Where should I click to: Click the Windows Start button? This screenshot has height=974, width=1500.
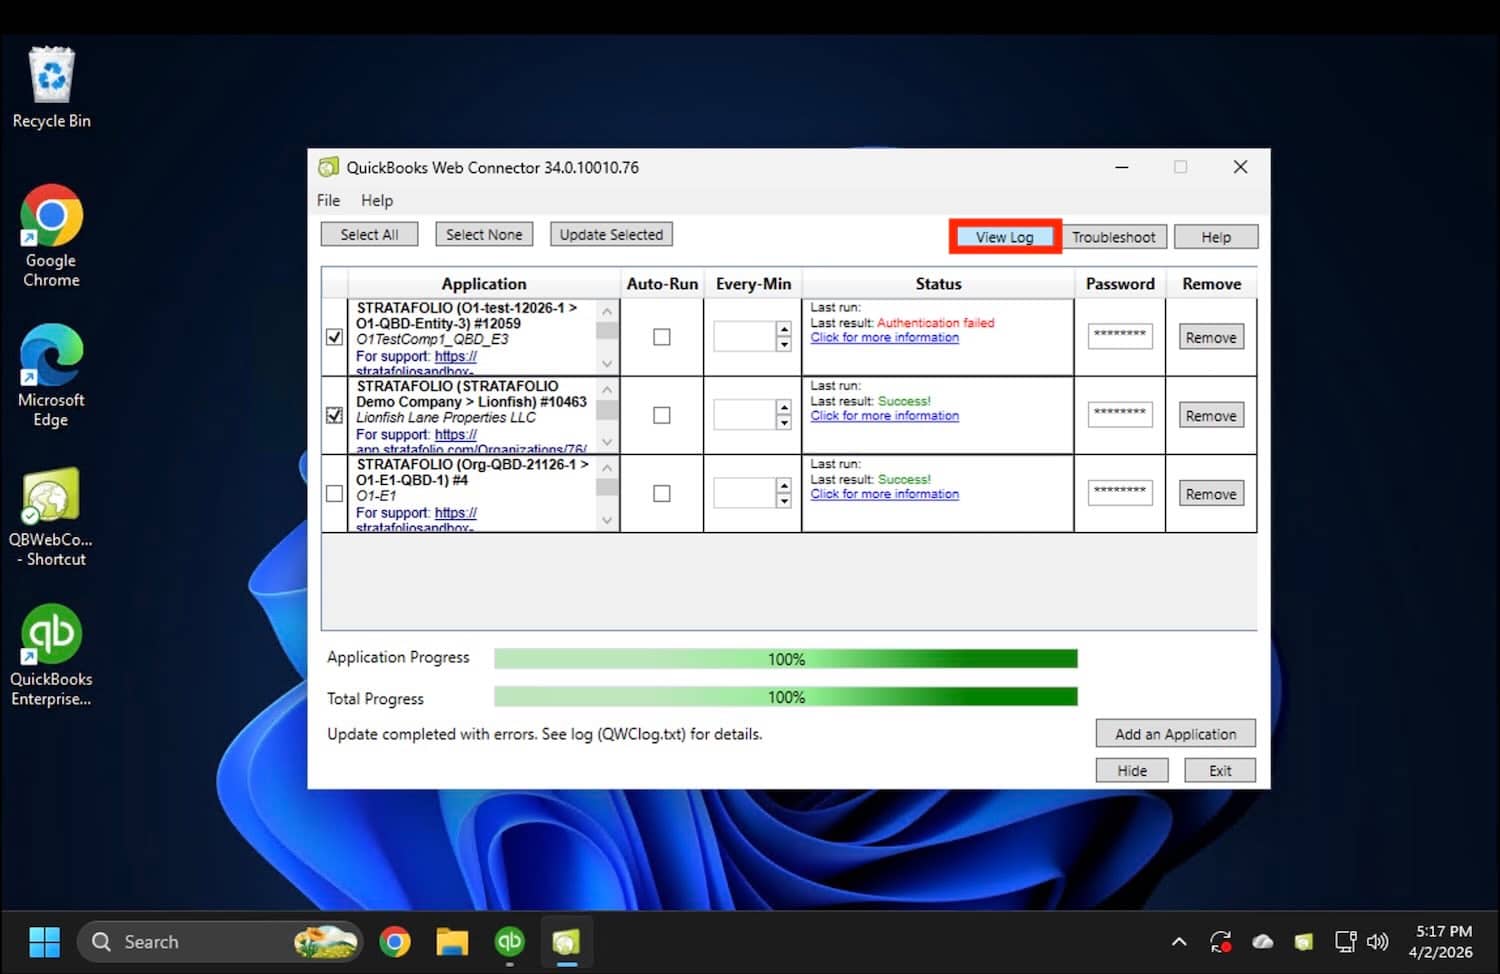click(44, 941)
